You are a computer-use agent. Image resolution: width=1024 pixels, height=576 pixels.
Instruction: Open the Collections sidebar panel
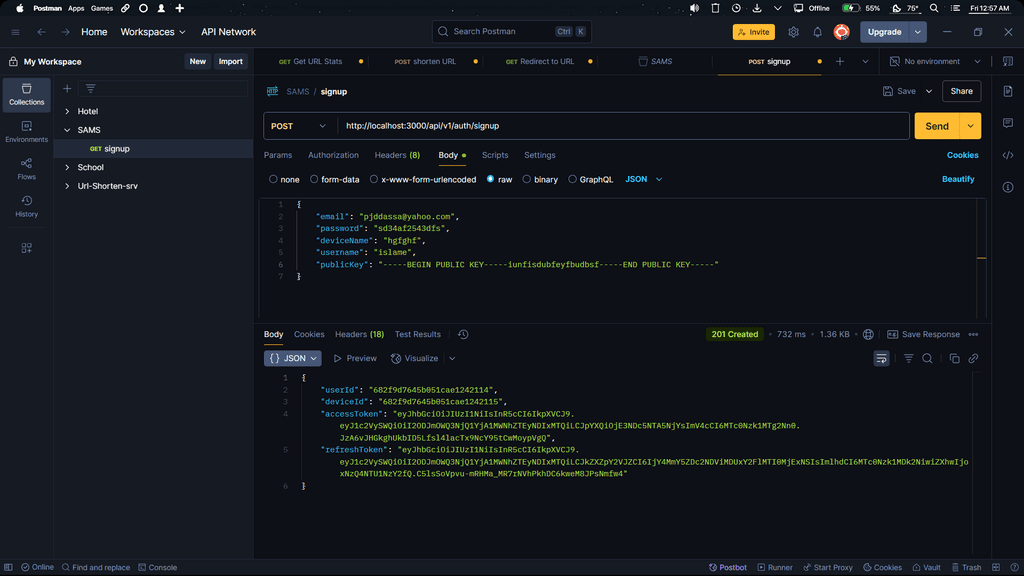(x=26, y=94)
